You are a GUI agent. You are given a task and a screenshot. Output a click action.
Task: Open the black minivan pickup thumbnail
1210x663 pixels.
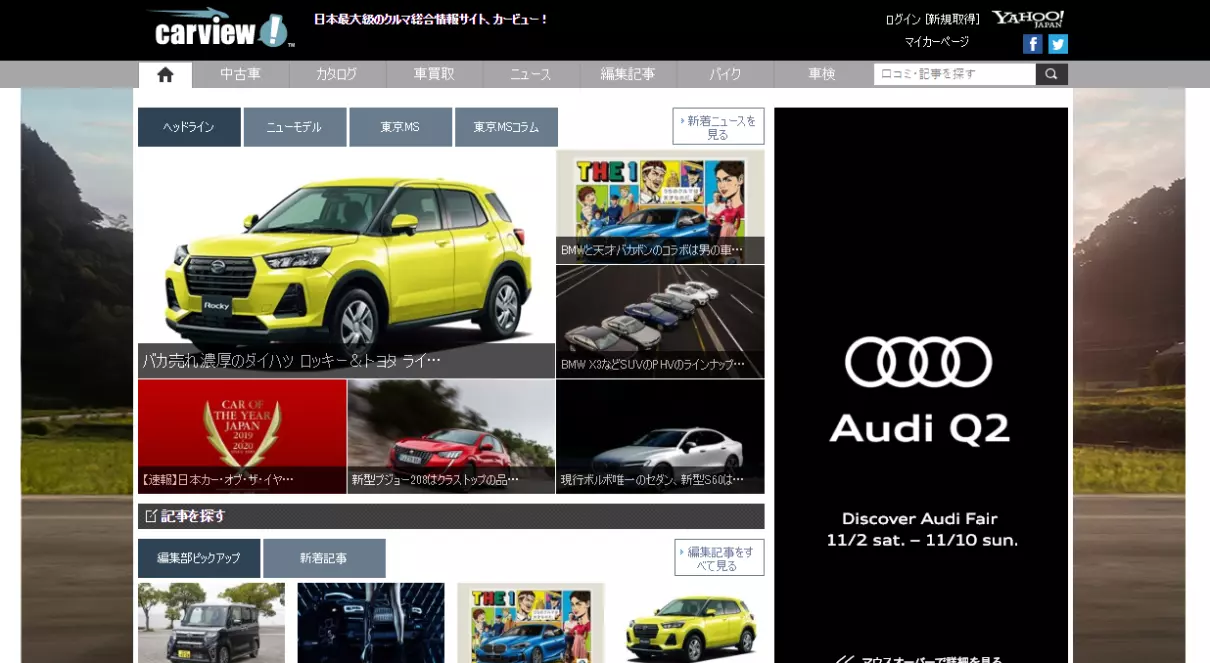tap(211, 623)
